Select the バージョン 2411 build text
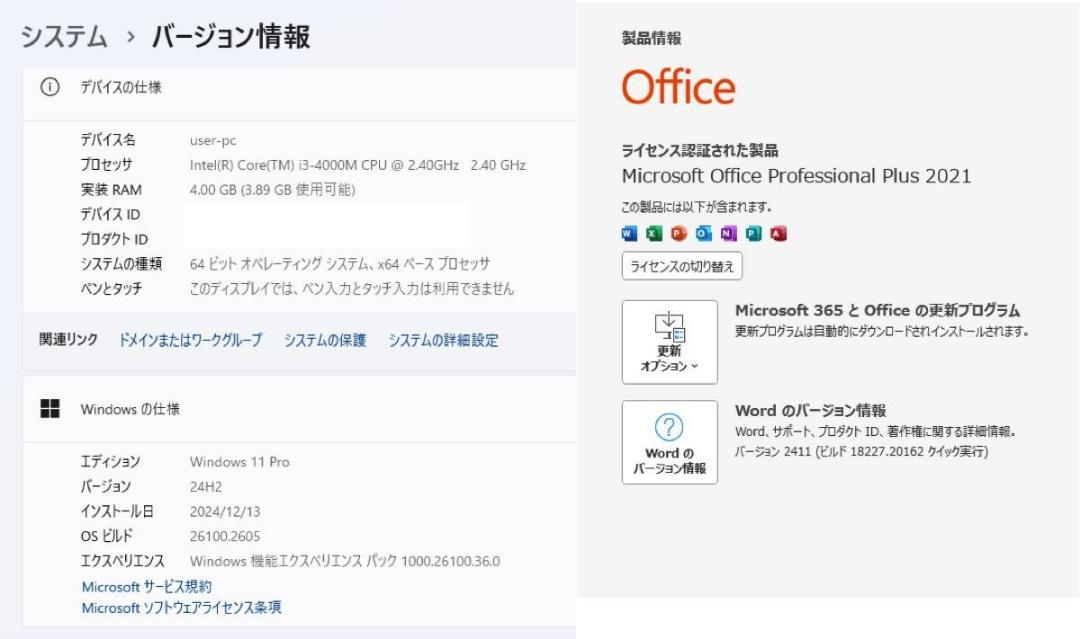The height and width of the screenshot is (639, 1080). click(861, 452)
